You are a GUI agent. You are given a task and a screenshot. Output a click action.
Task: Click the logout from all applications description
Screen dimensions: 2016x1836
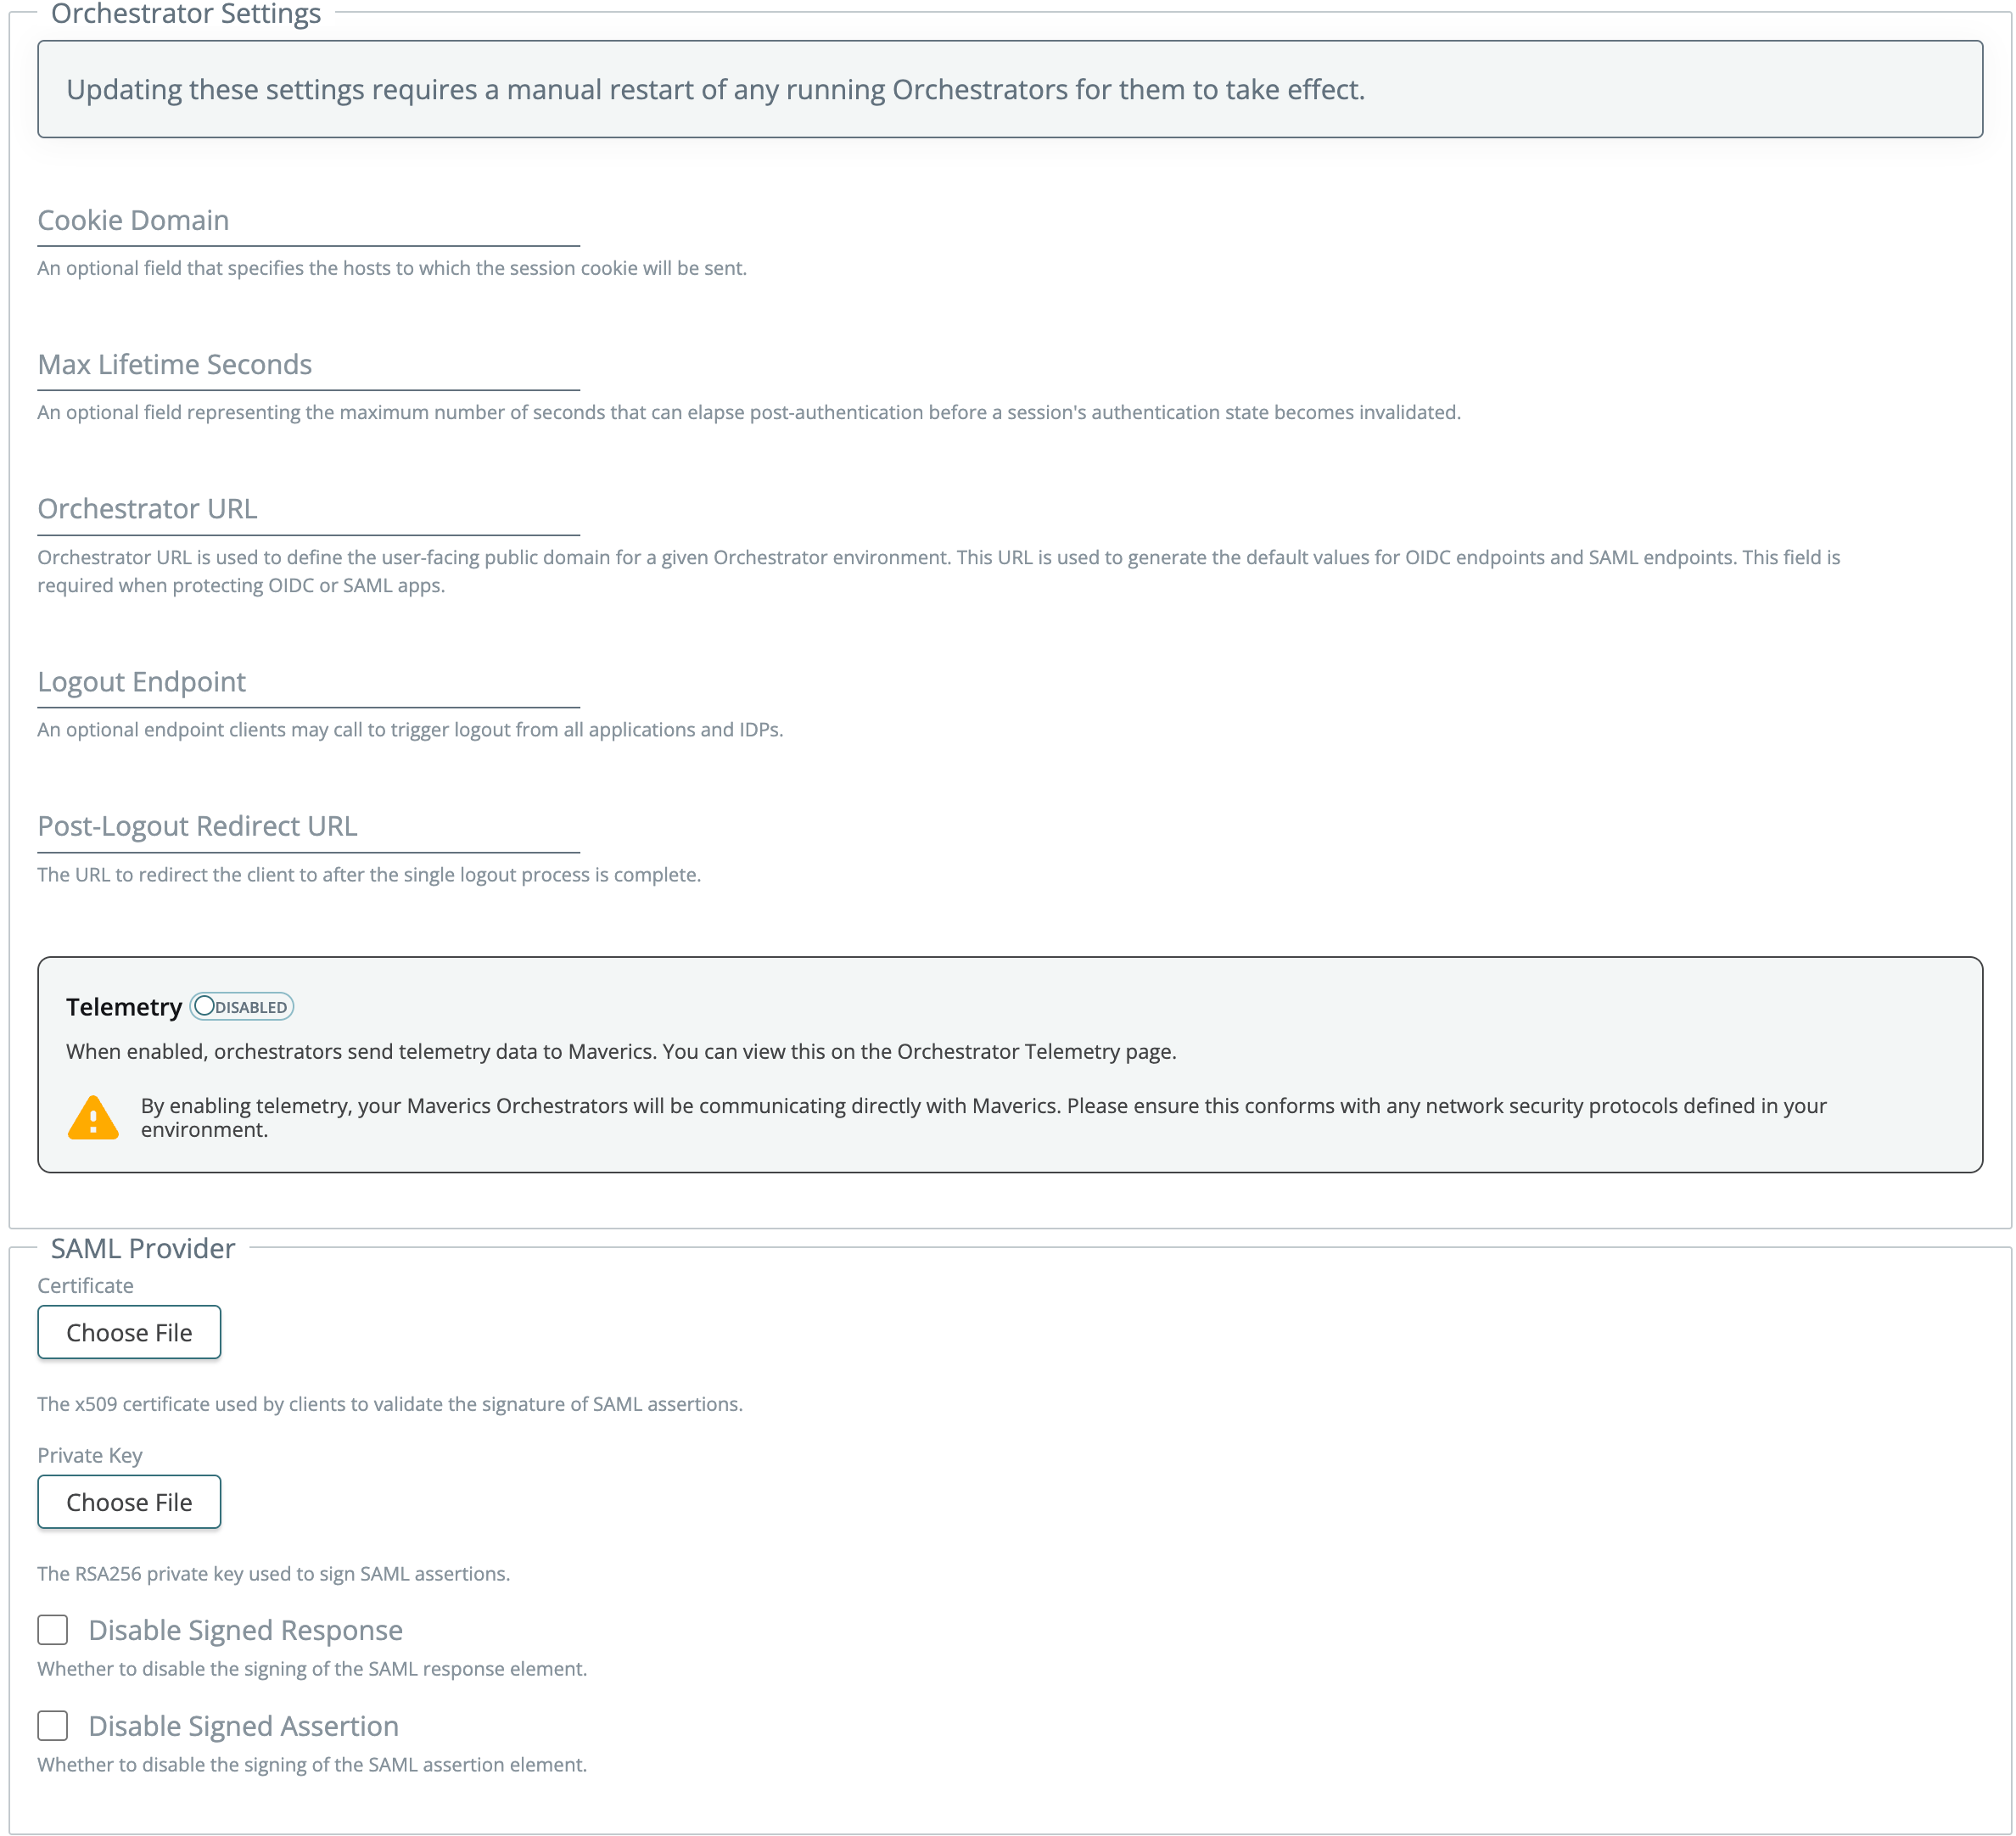(410, 730)
